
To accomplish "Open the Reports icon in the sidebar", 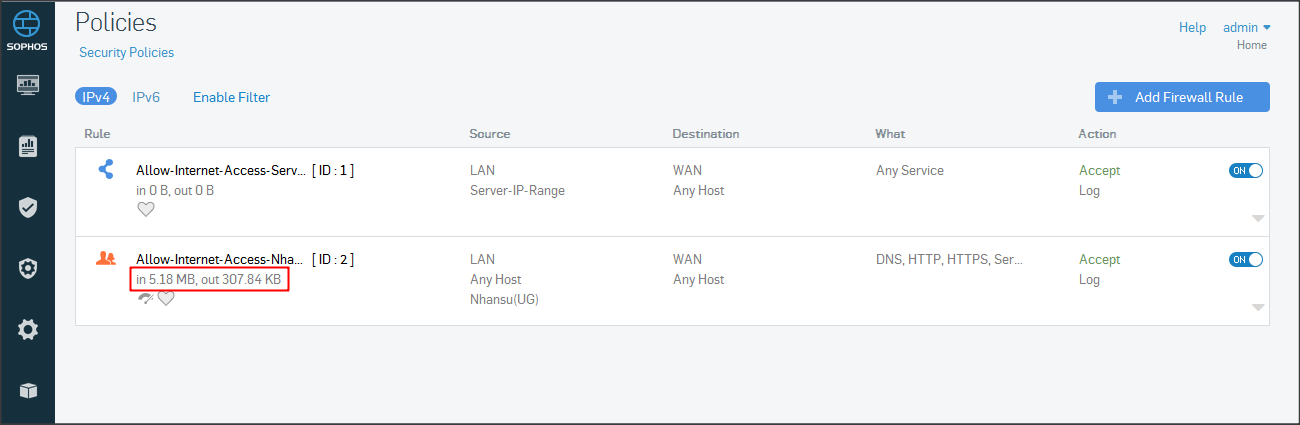I will click(28, 147).
